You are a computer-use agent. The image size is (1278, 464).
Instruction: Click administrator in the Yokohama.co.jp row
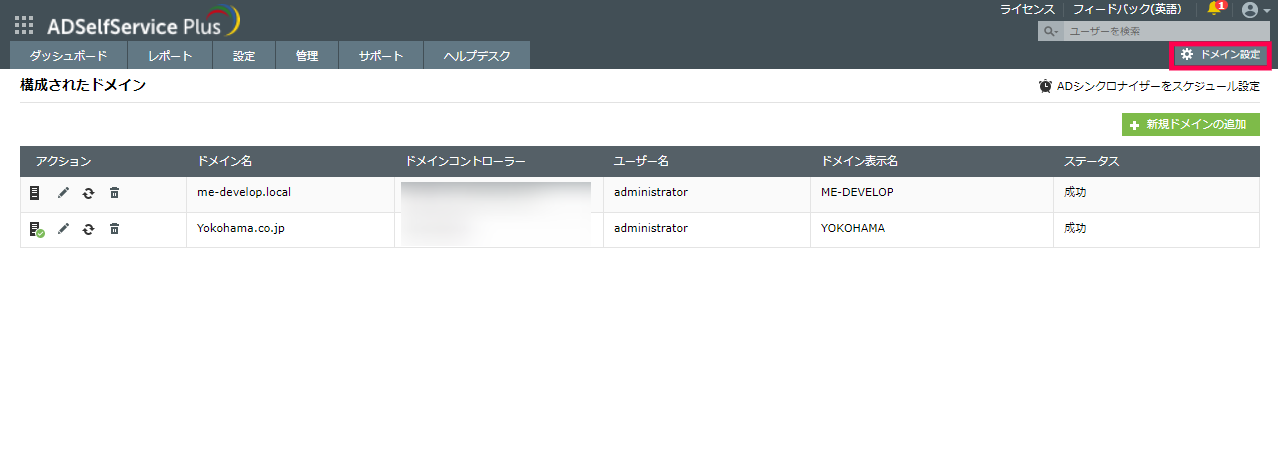click(650, 228)
